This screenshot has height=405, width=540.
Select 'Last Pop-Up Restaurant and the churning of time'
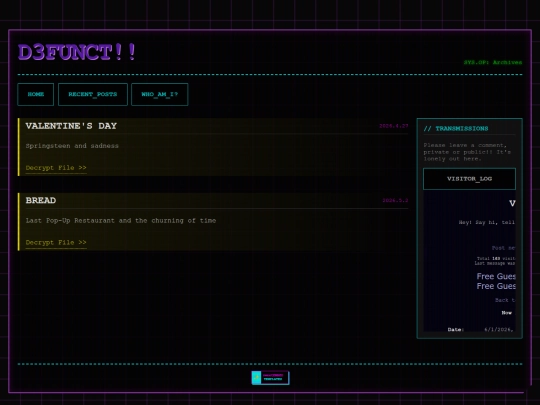[121, 220]
